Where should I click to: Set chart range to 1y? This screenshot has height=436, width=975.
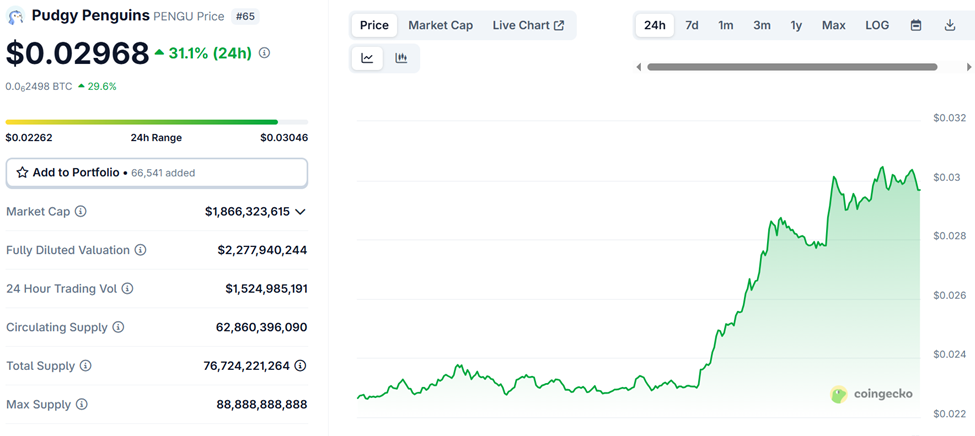pyautogui.click(x=796, y=26)
